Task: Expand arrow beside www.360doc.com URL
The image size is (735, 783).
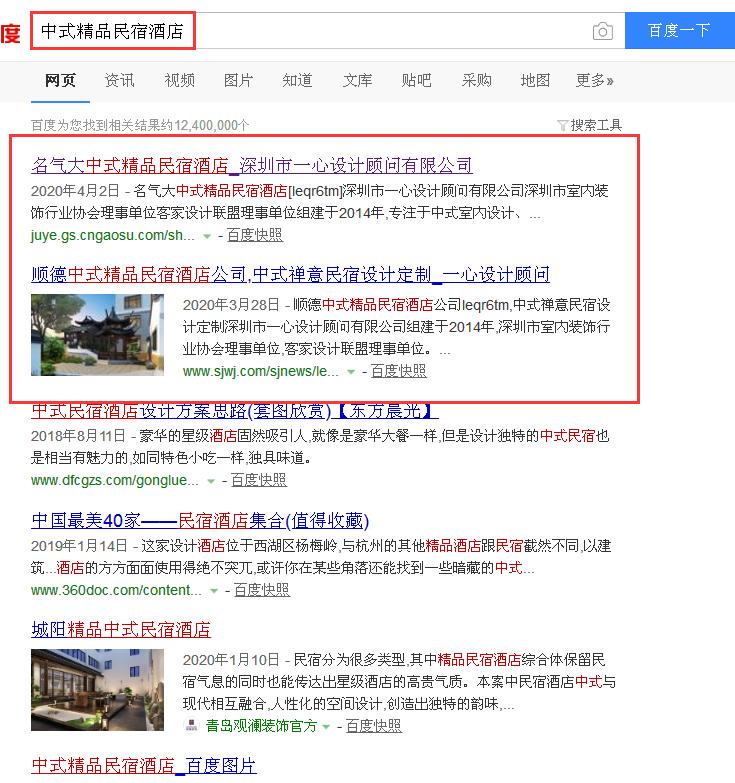Action: point(214,591)
